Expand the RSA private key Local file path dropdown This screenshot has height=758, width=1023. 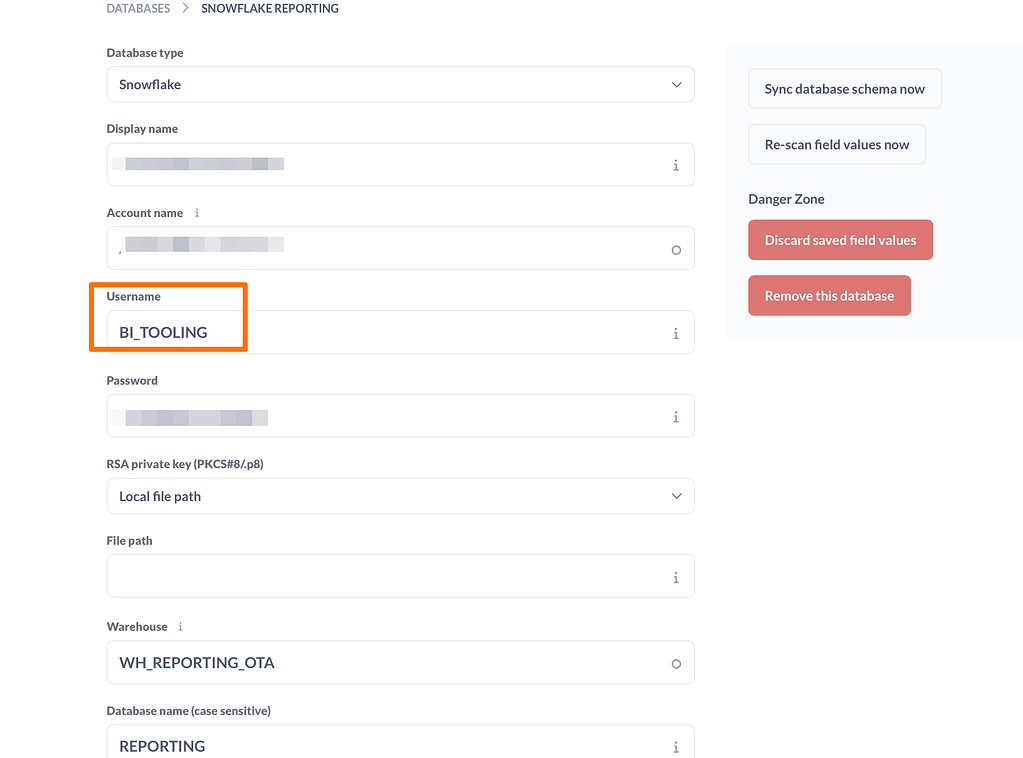pos(401,496)
